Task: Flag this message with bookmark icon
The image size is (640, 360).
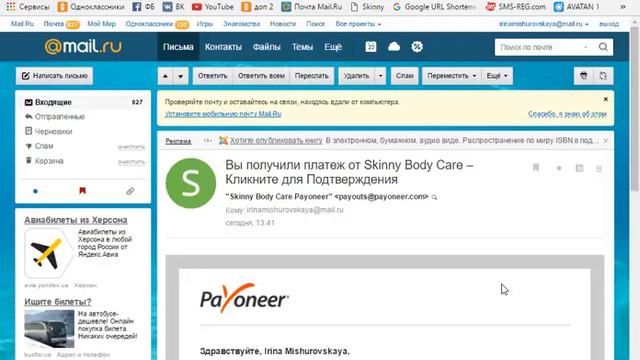Action: pos(536,168)
